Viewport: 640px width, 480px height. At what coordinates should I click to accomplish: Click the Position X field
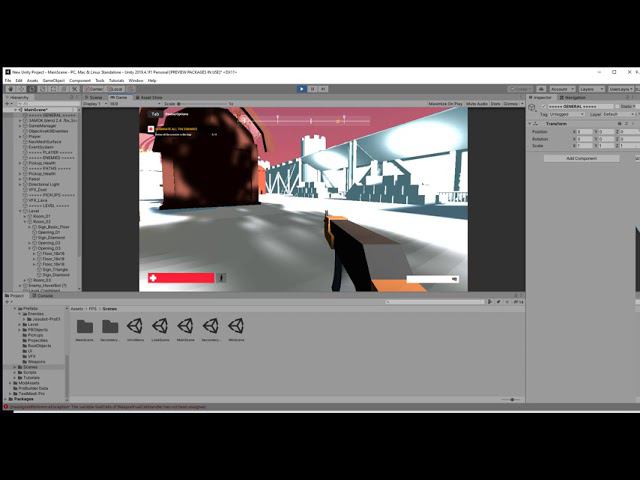(x=584, y=132)
